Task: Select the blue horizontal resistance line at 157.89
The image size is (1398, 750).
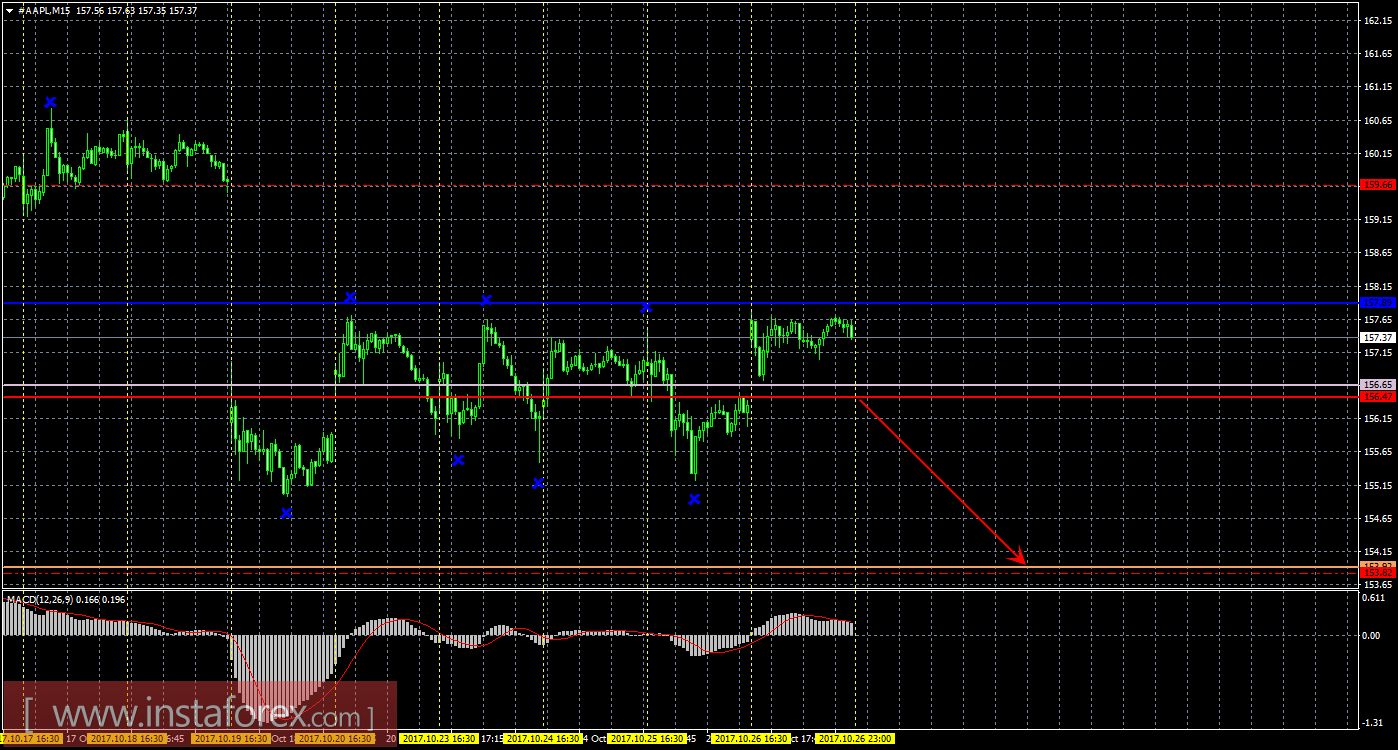Action: click(x=680, y=302)
